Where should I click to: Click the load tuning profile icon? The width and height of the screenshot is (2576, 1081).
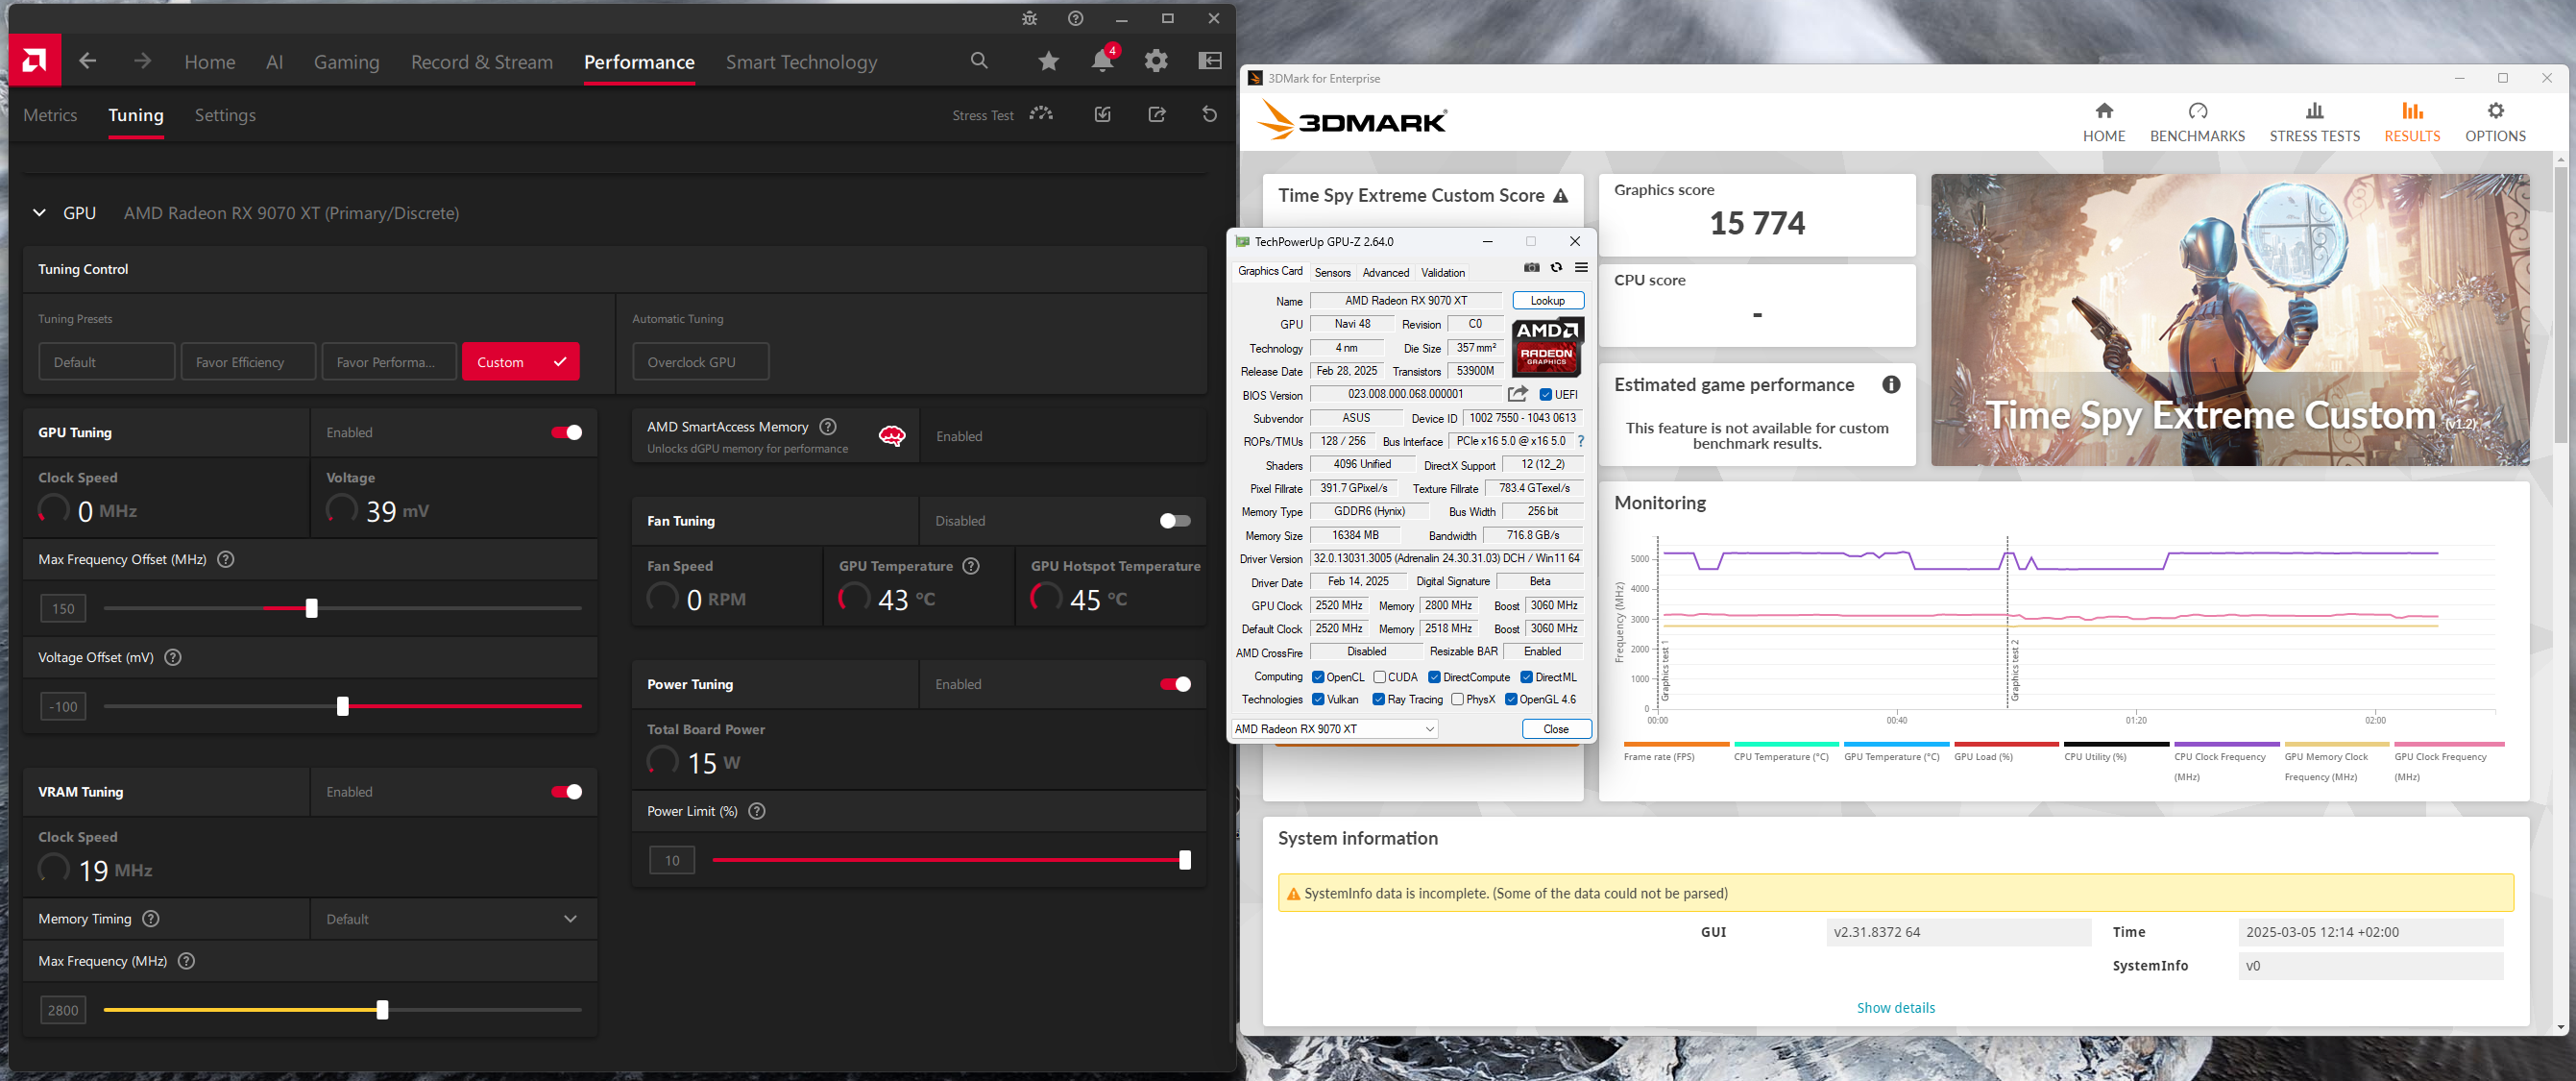coord(1102,114)
